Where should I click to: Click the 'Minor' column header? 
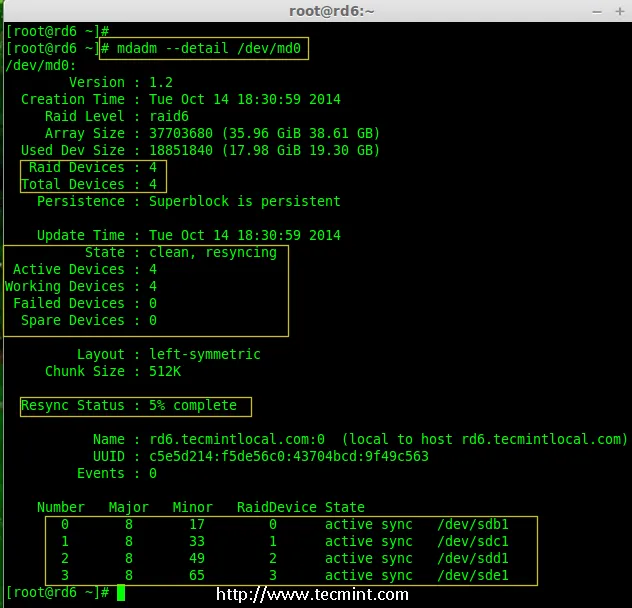(x=193, y=507)
